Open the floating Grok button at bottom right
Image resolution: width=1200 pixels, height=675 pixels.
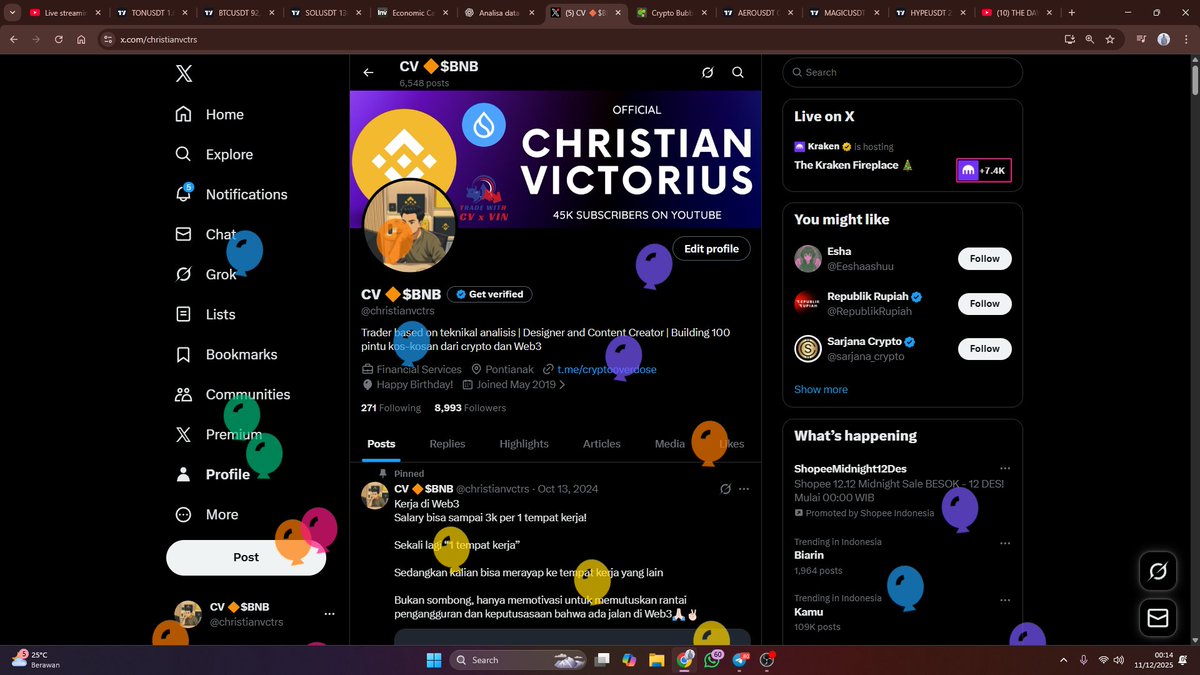tap(1157, 571)
